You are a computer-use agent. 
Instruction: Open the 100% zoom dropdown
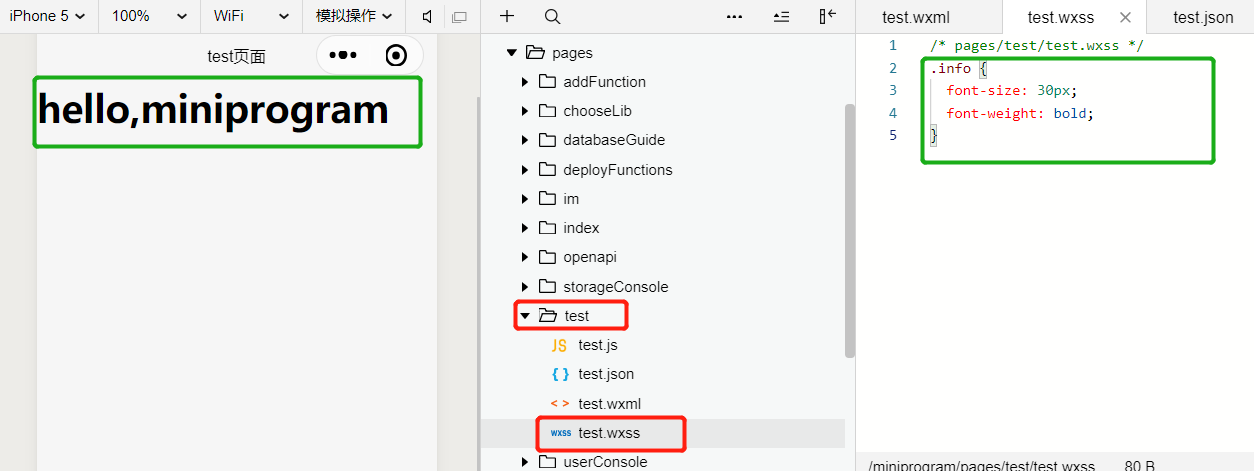(149, 16)
